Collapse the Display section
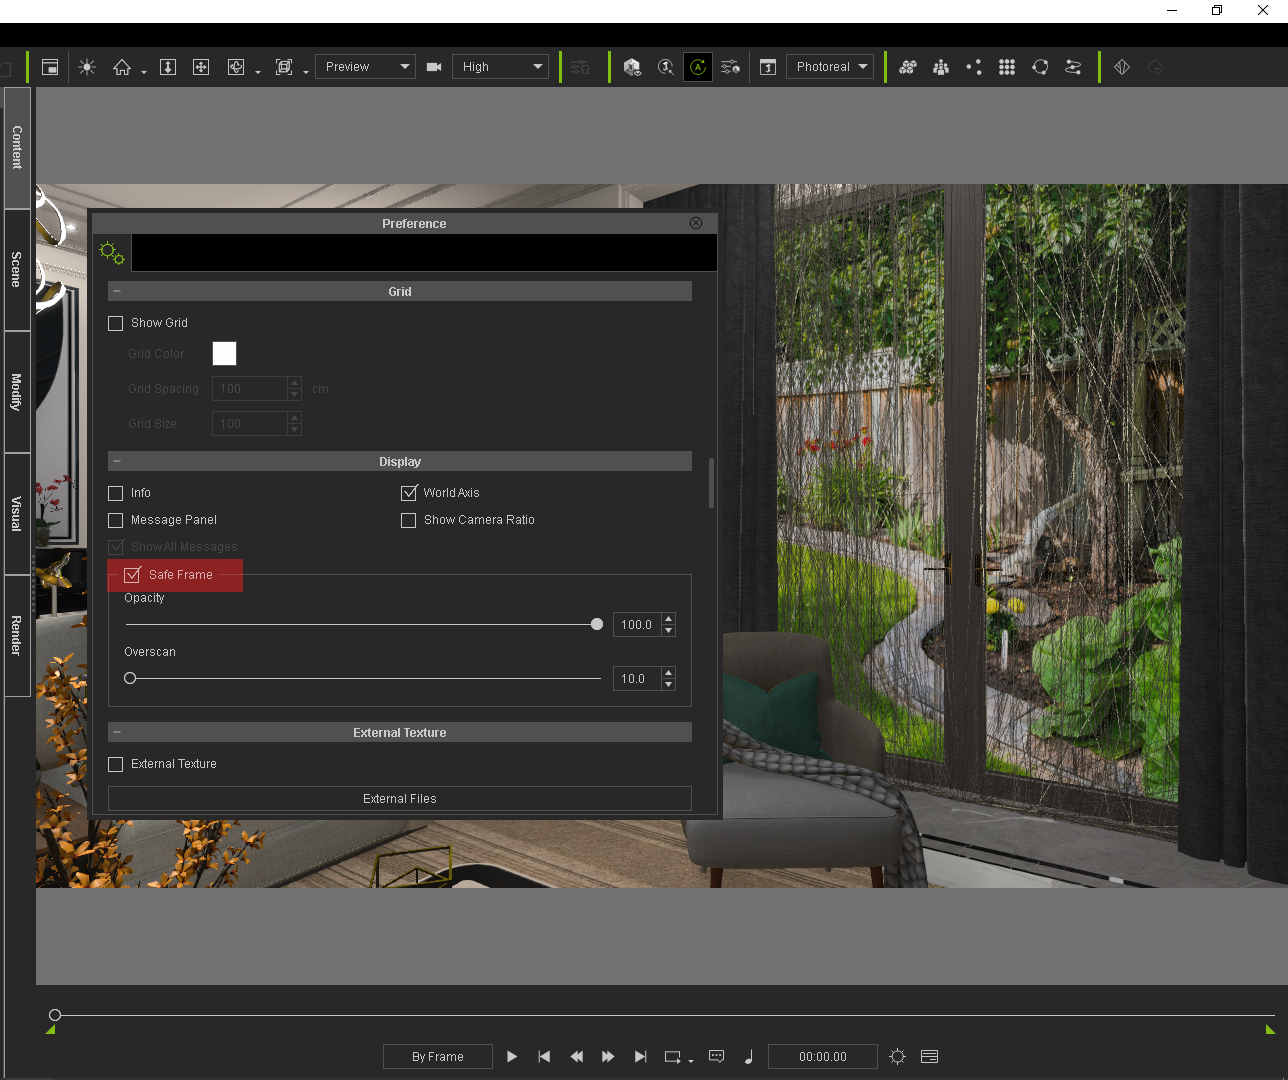The height and width of the screenshot is (1080, 1288). [117, 461]
